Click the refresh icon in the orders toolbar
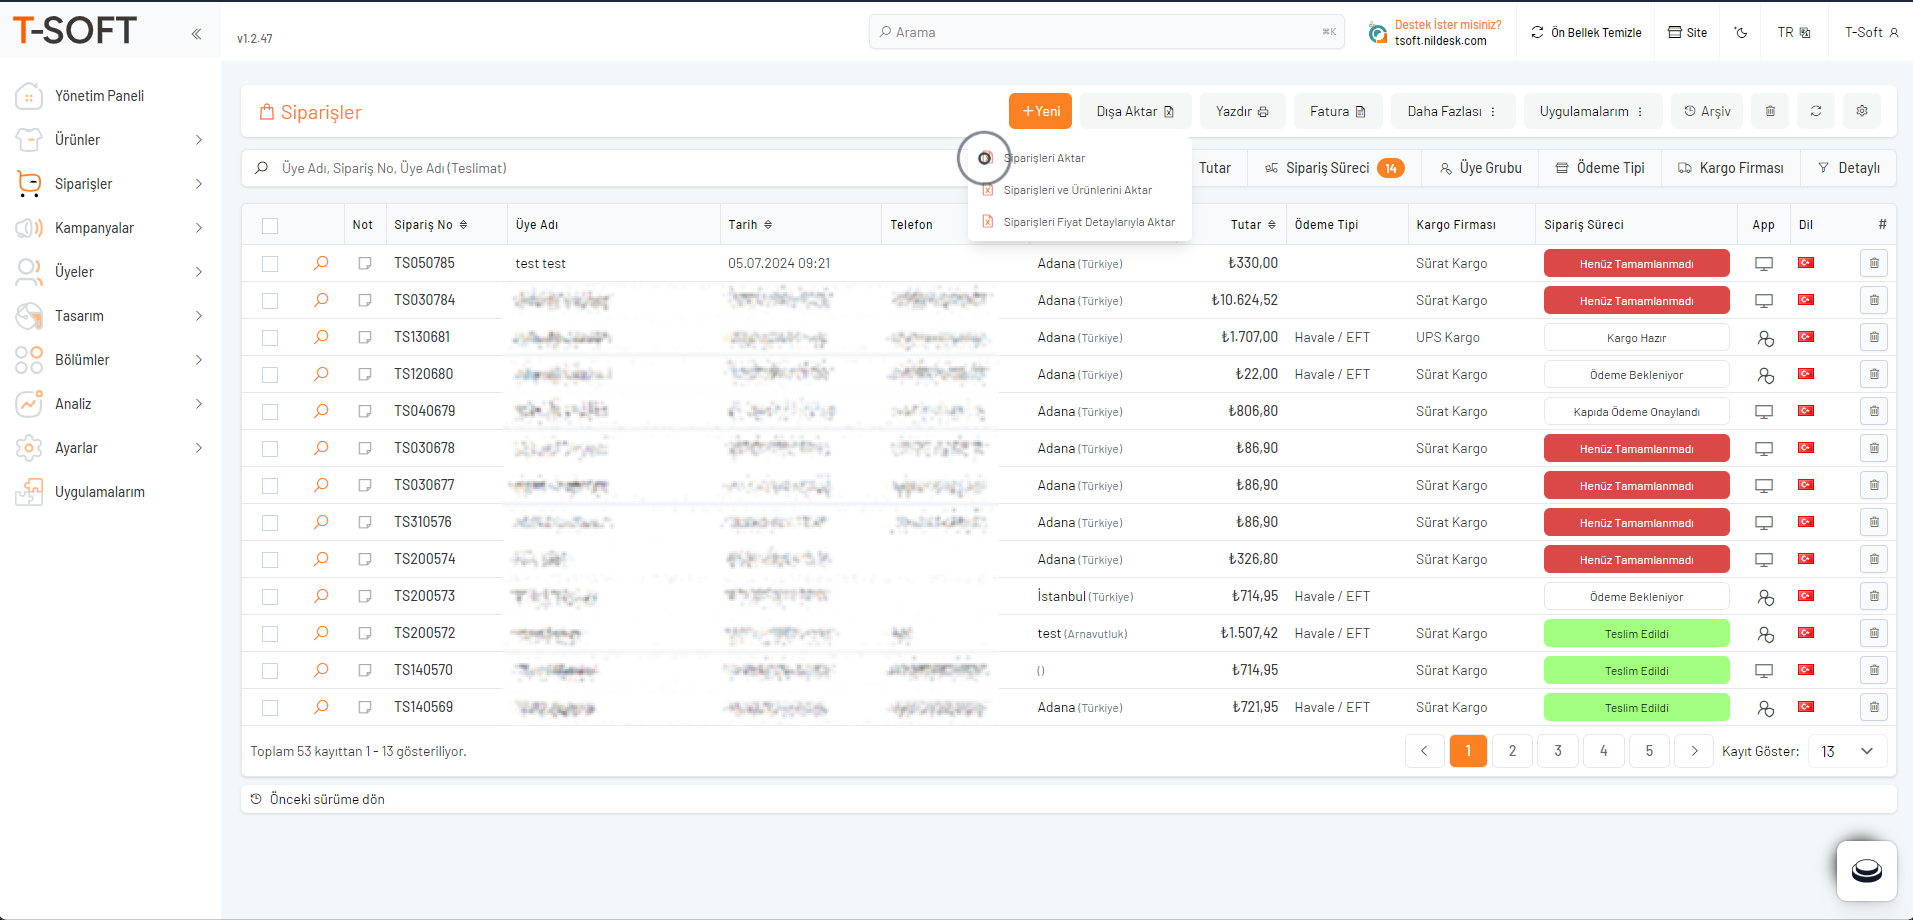The width and height of the screenshot is (1913, 920). [x=1816, y=111]
